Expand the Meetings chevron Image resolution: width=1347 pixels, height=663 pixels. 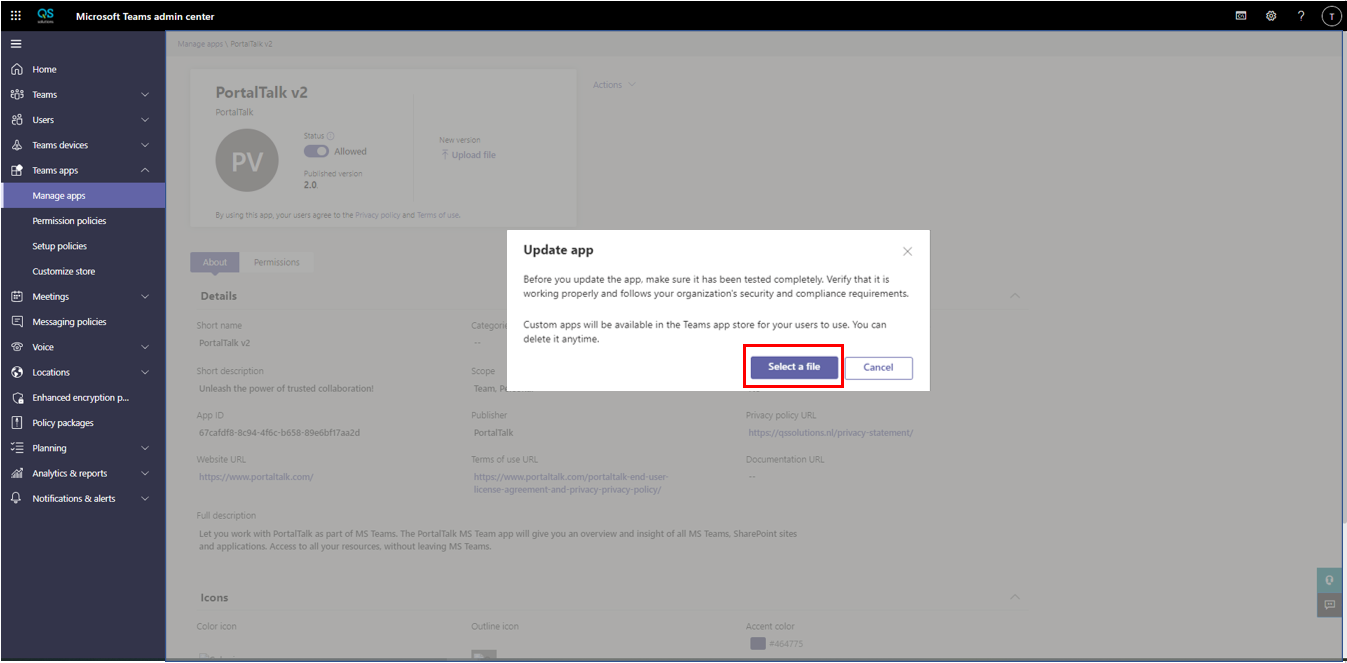tap(145, 297)
